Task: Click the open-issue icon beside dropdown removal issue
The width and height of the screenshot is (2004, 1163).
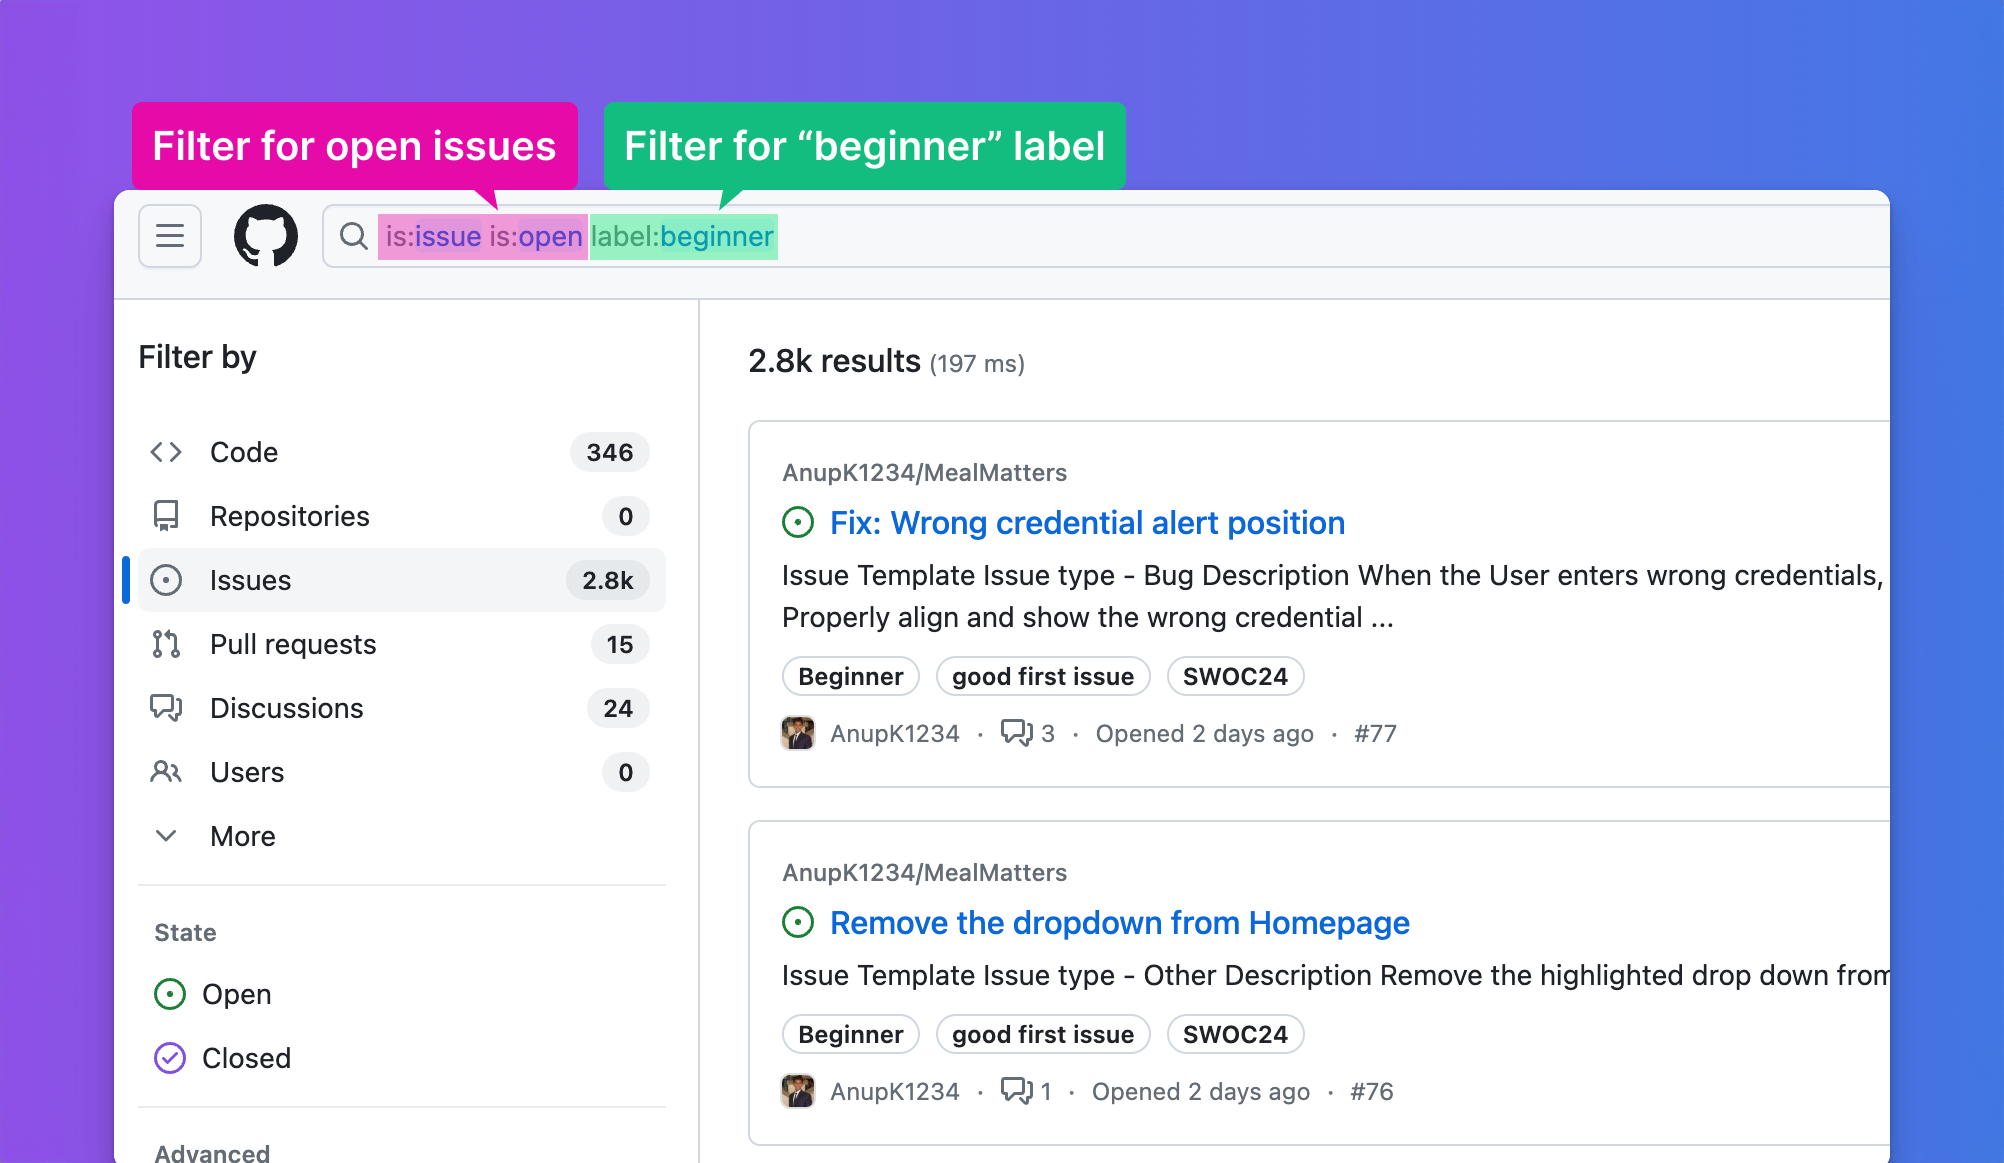Action: pyautogui.click(x=797, y=922)
